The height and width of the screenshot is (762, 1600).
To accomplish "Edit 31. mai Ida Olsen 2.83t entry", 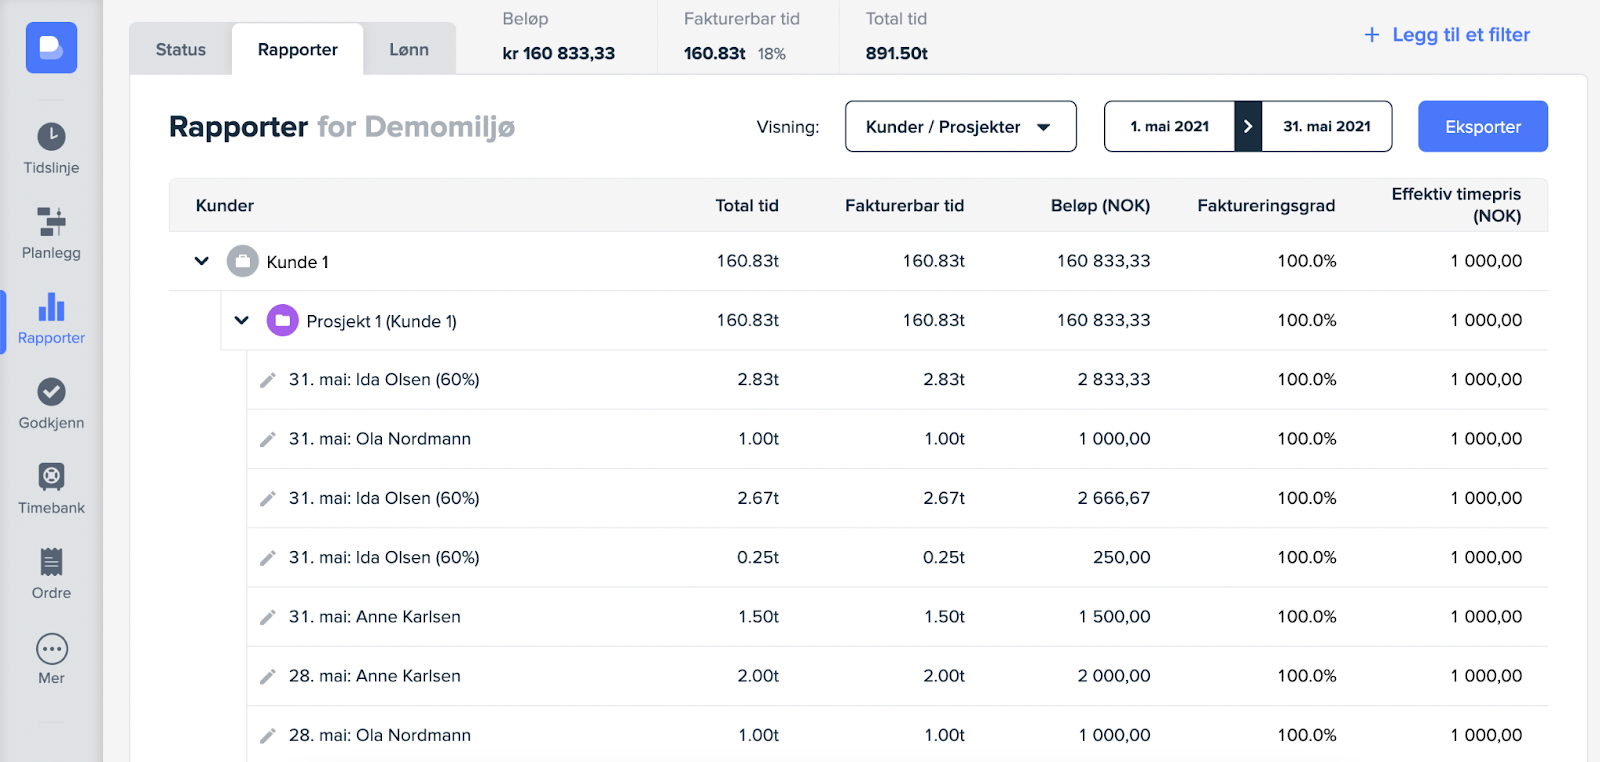I will (267, 380).
